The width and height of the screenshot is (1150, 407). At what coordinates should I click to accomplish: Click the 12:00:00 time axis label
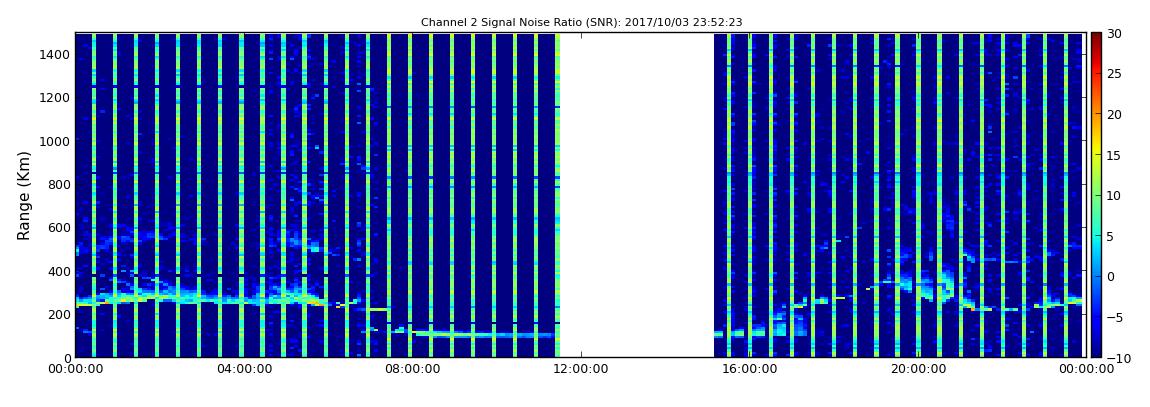point(583,370)
